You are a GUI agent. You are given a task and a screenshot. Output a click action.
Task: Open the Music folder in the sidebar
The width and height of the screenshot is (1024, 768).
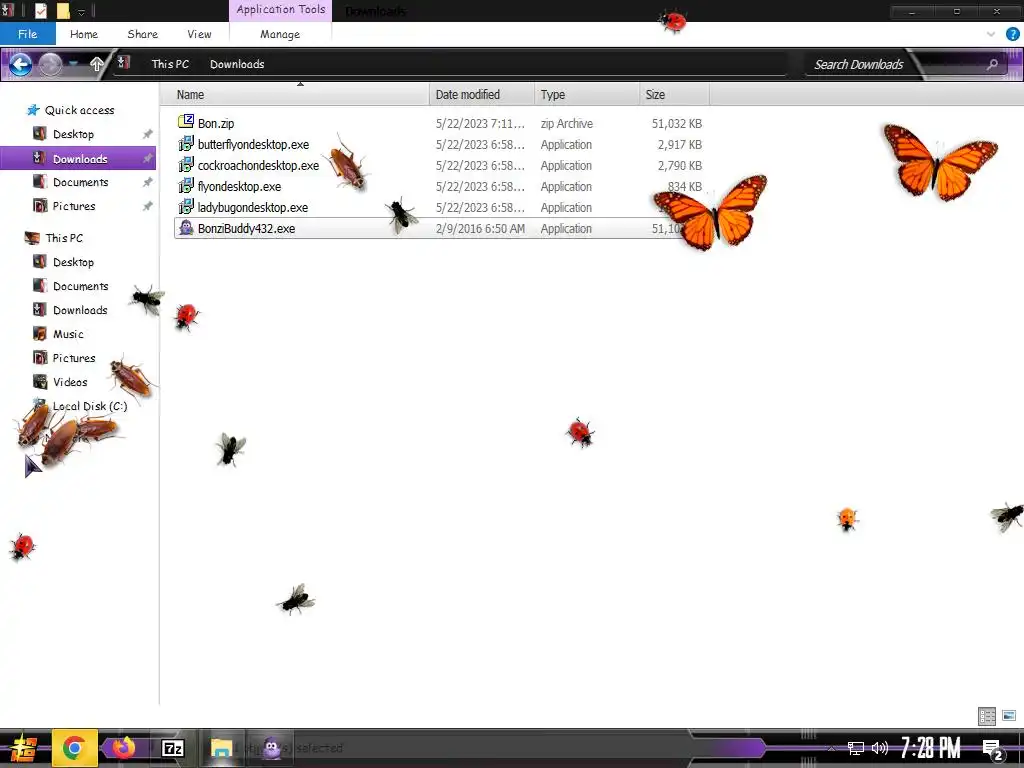coord(68,334)
